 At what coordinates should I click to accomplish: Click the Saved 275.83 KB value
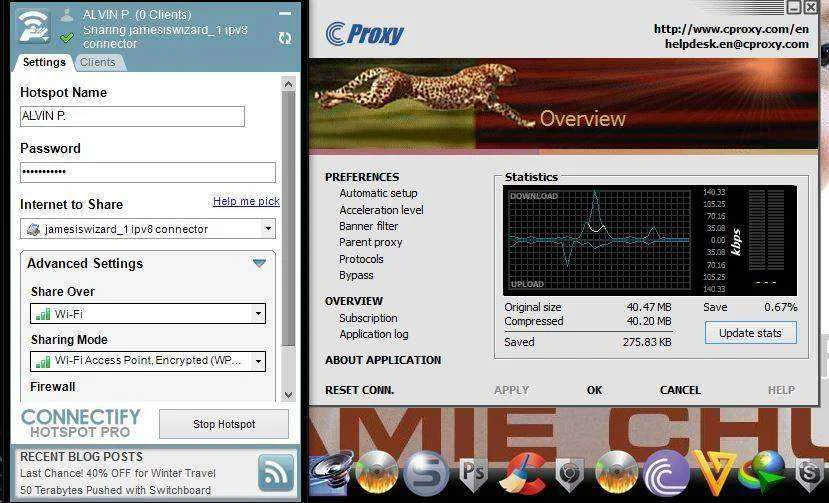pos(647,342)
